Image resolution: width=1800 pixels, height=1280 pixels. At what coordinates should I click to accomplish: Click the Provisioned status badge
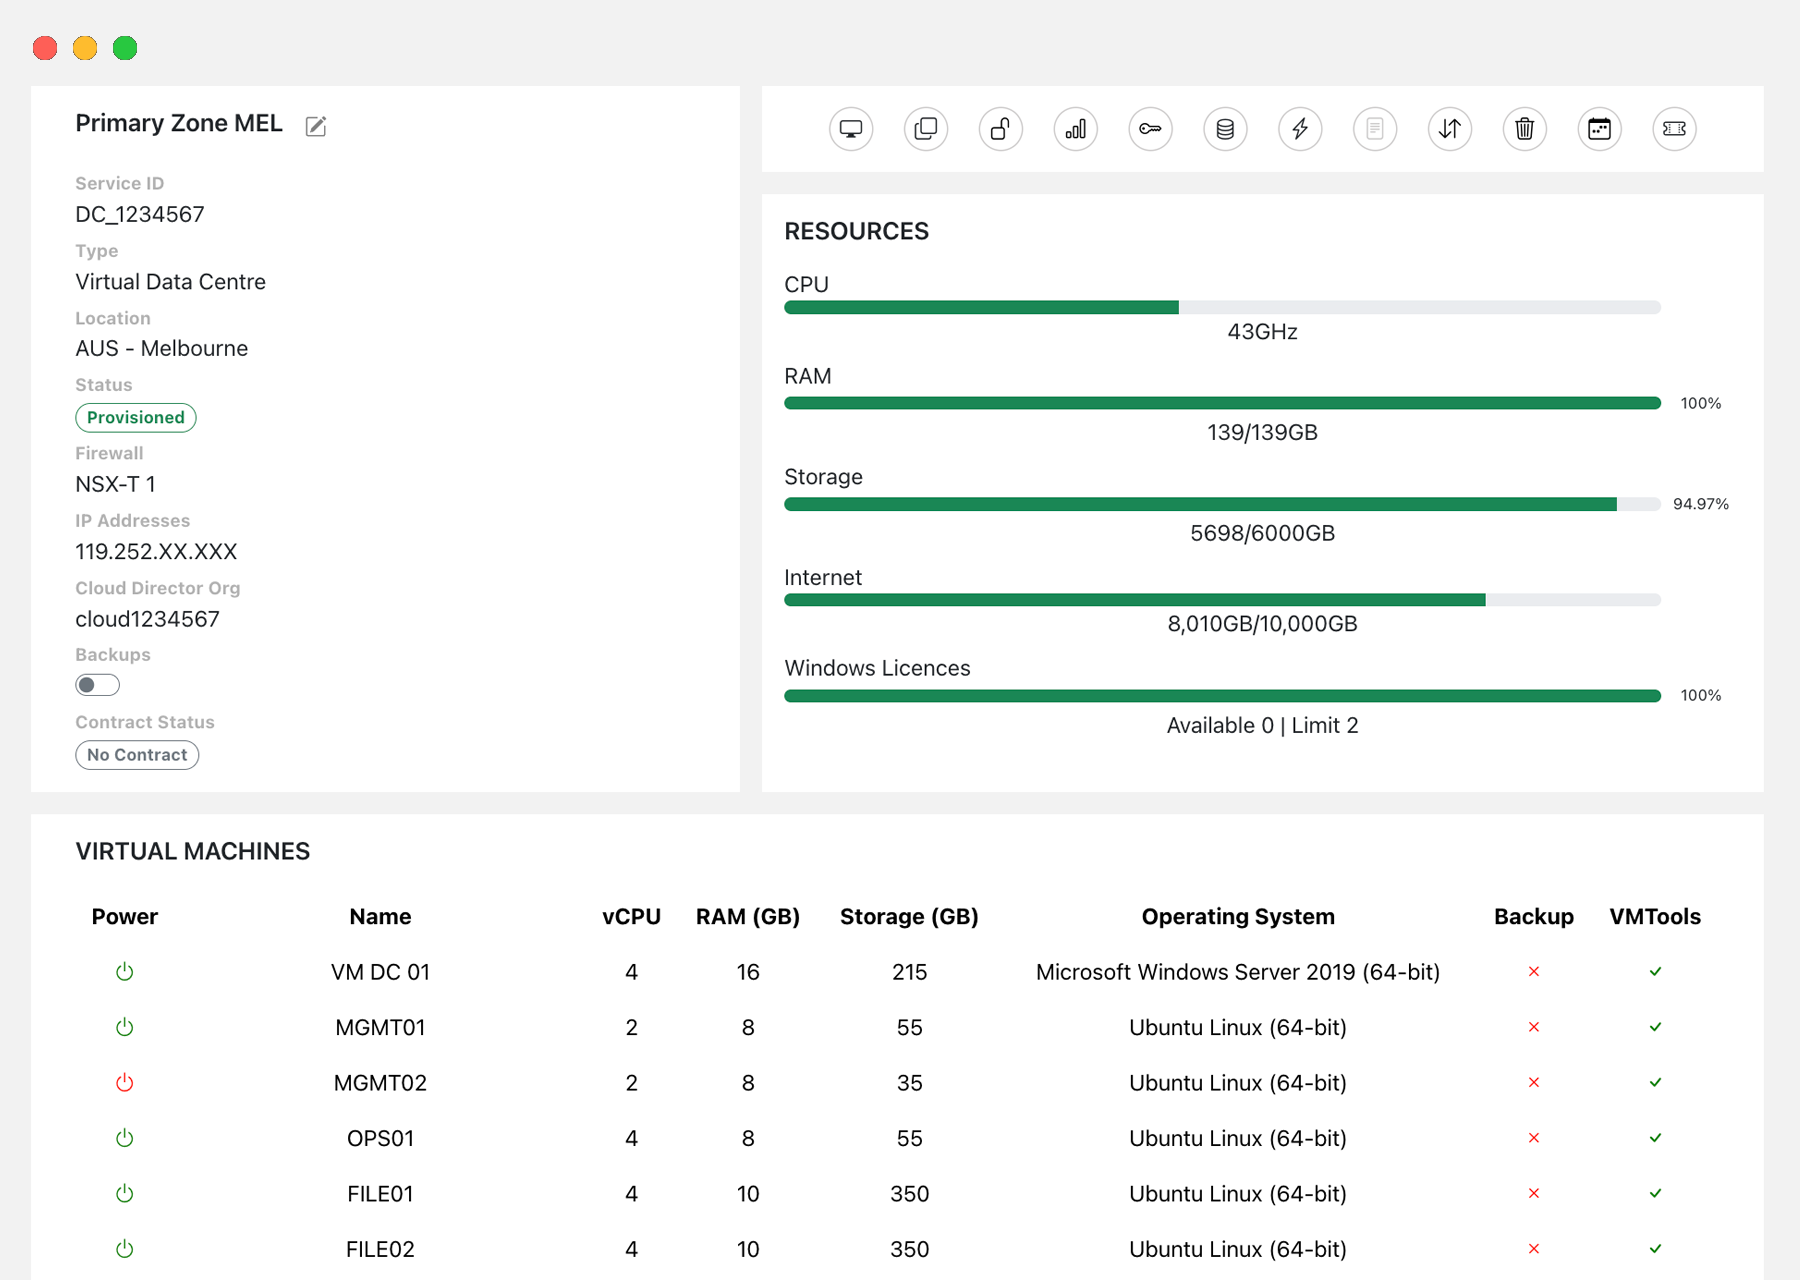(136, 417)
